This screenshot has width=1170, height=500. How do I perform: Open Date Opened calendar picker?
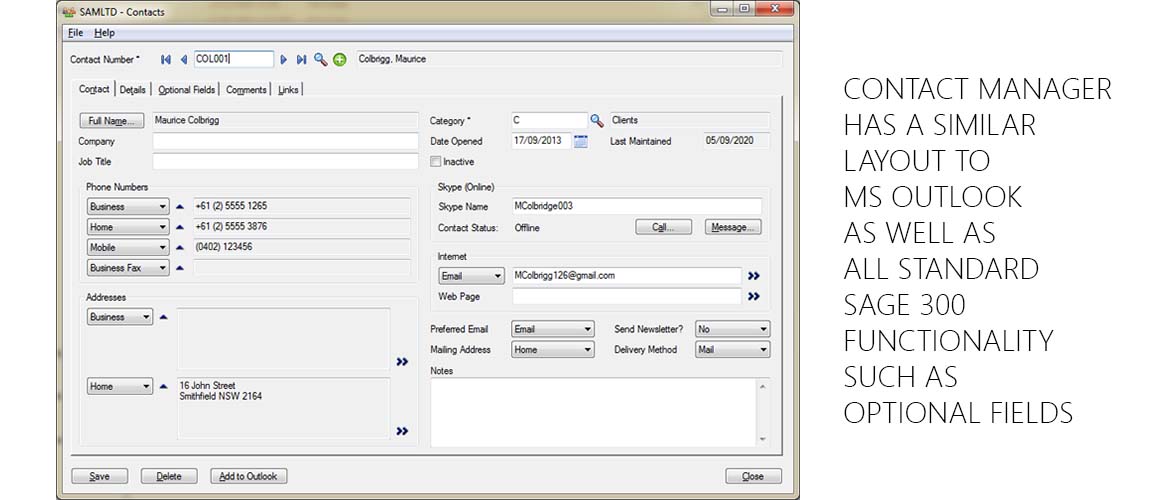tap(581, 141)
